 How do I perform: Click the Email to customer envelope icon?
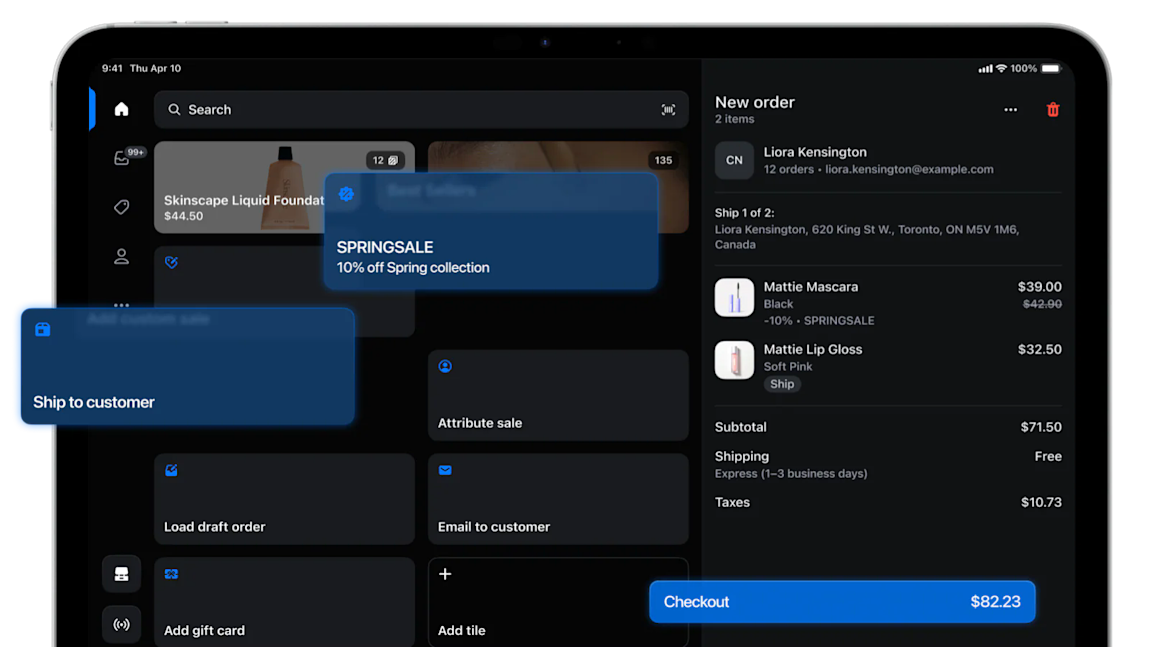point(445,470)
